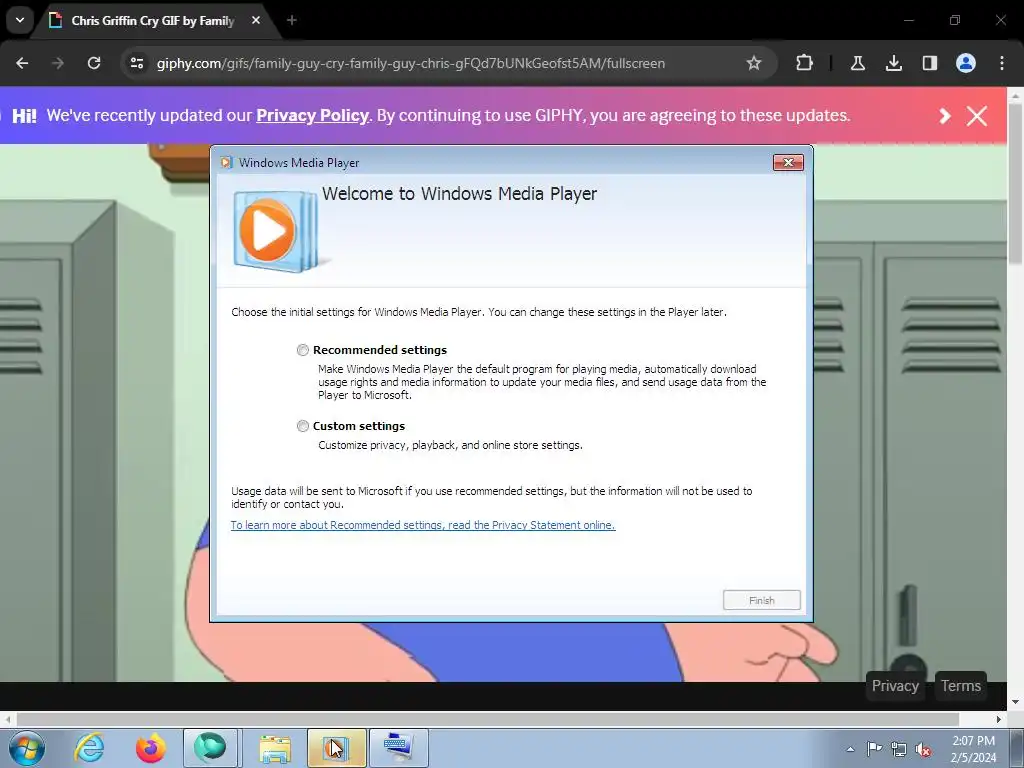Image resolution: width=1024 pixels, height=768 pixels.
Task: Click the horizontal scrollbar right arrow
Action: (999, 719)
